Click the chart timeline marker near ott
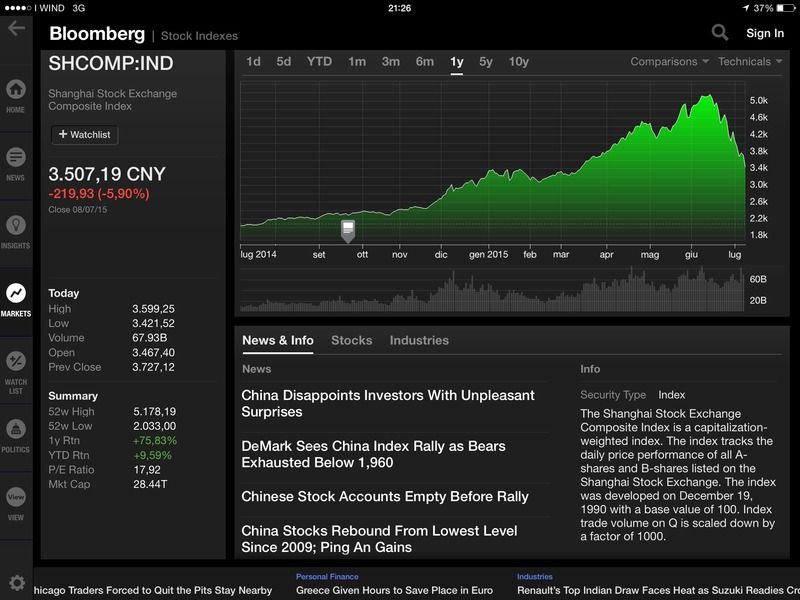This screenshot has height=600, width=800. (348, 232)
